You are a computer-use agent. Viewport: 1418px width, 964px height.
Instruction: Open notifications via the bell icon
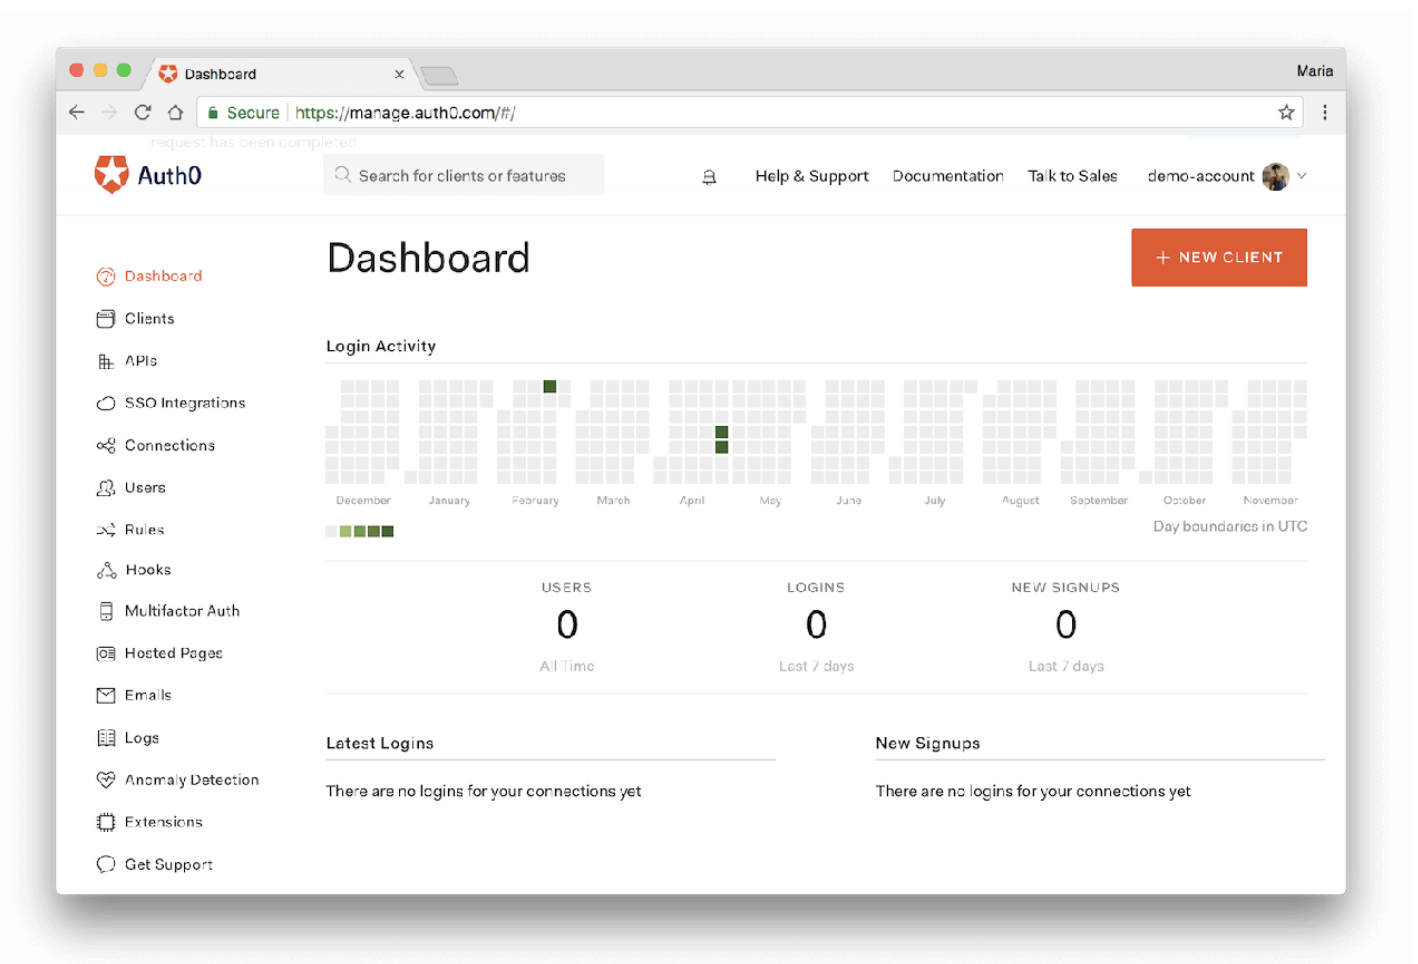(709, 177)
